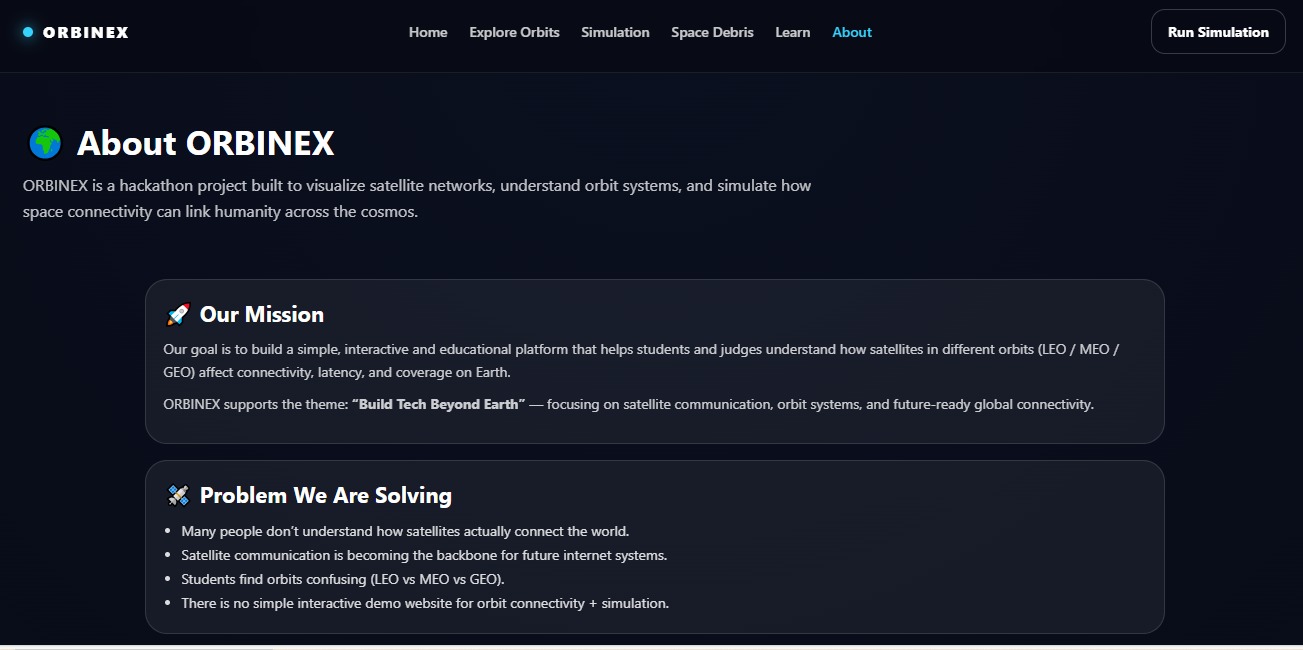Click the globe emoji beside About ORBINEX

click(45, 143)
